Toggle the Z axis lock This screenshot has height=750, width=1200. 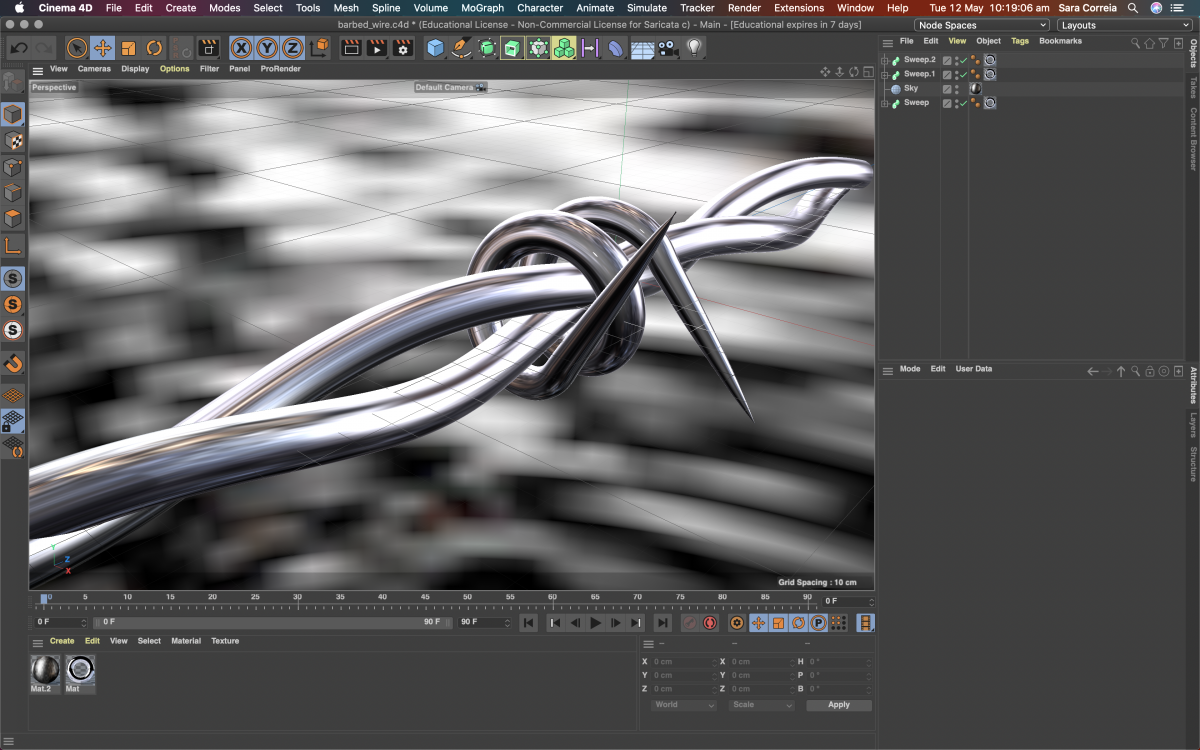pyautogui.click(x=292, y=48)
